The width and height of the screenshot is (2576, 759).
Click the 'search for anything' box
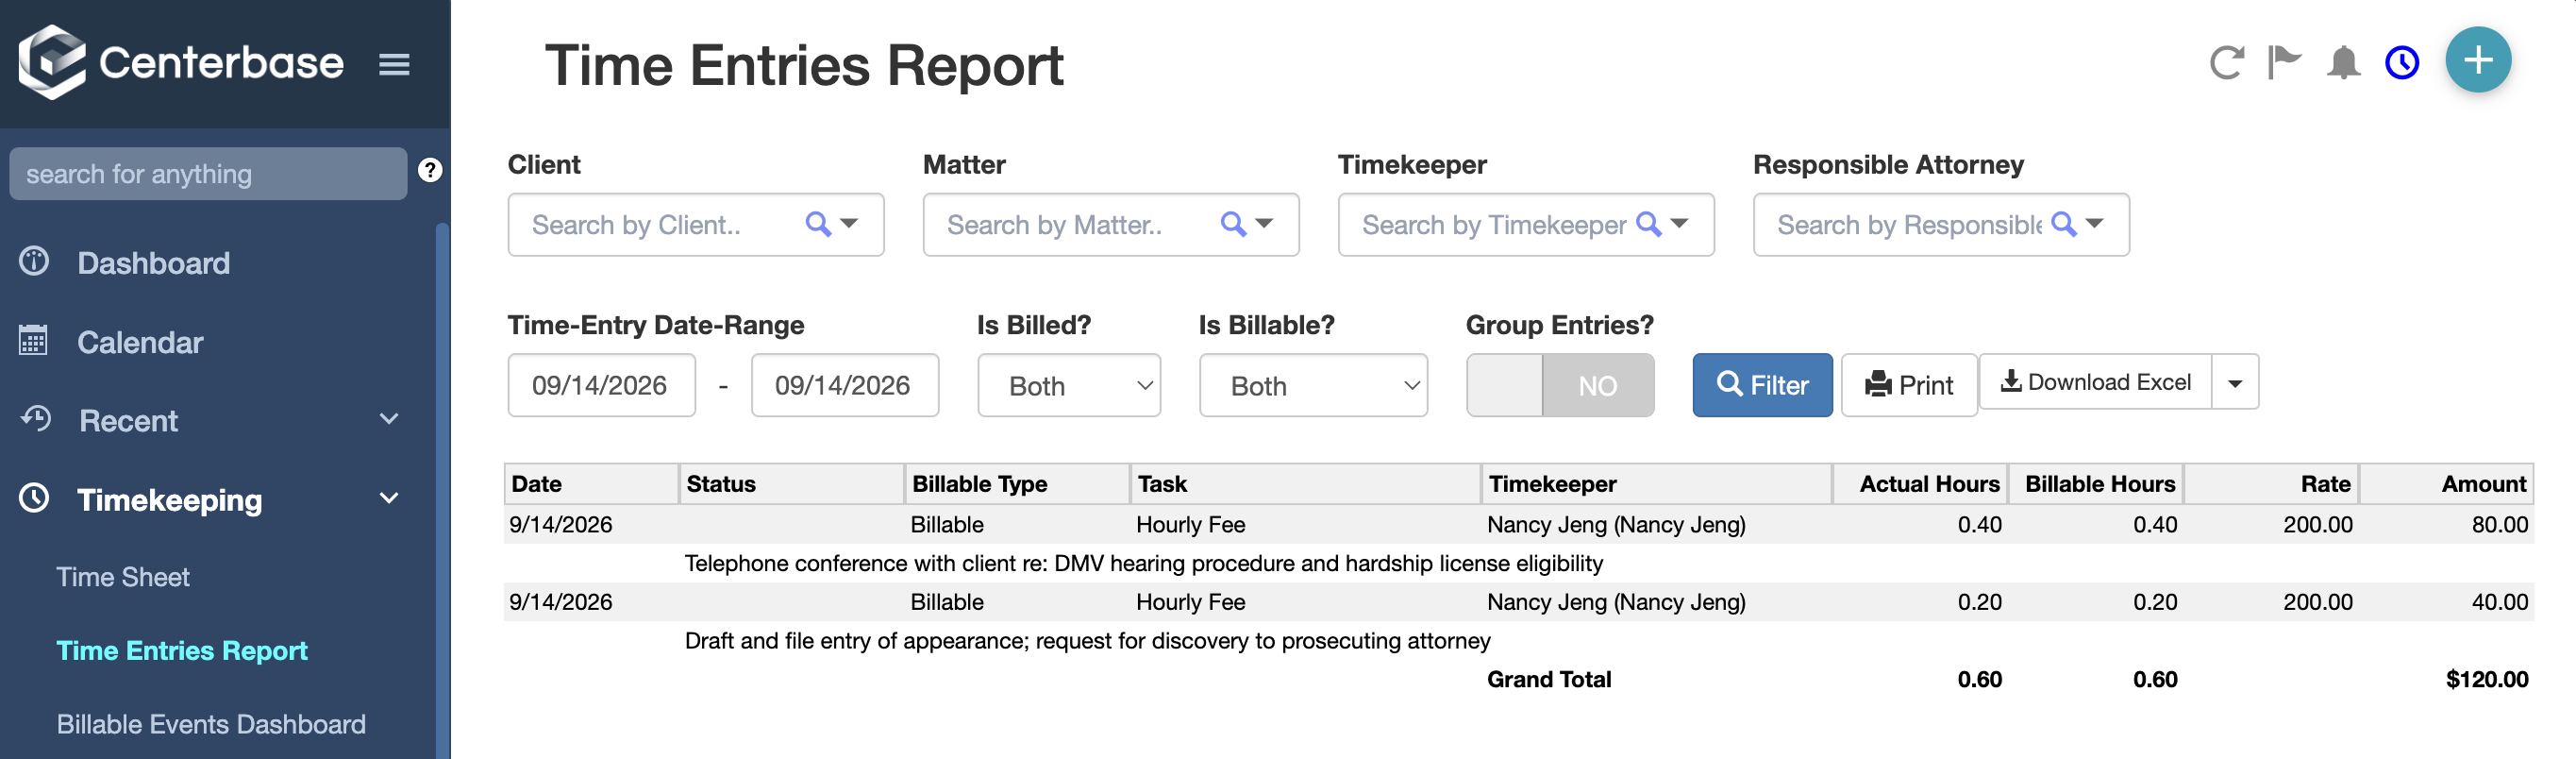(x=208, y=174)
